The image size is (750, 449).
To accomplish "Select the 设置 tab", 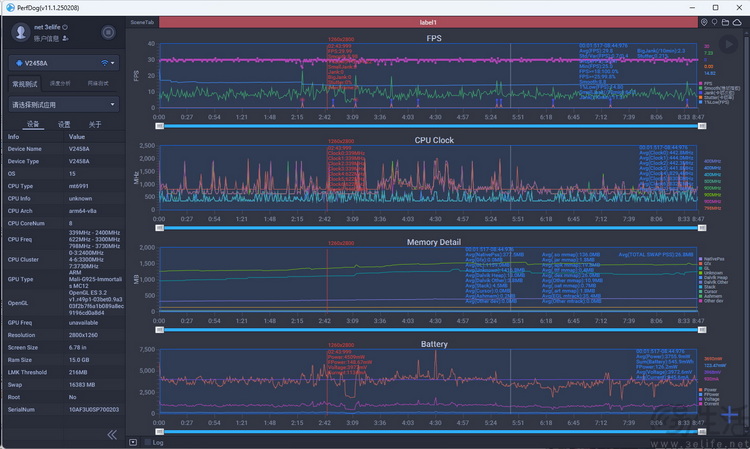I will click(x=64, y=124).
